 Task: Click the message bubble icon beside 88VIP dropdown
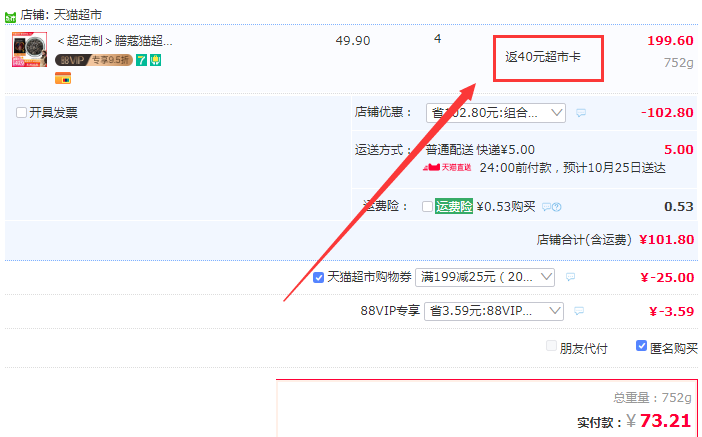pyautogui.click(x=579, y=311)
